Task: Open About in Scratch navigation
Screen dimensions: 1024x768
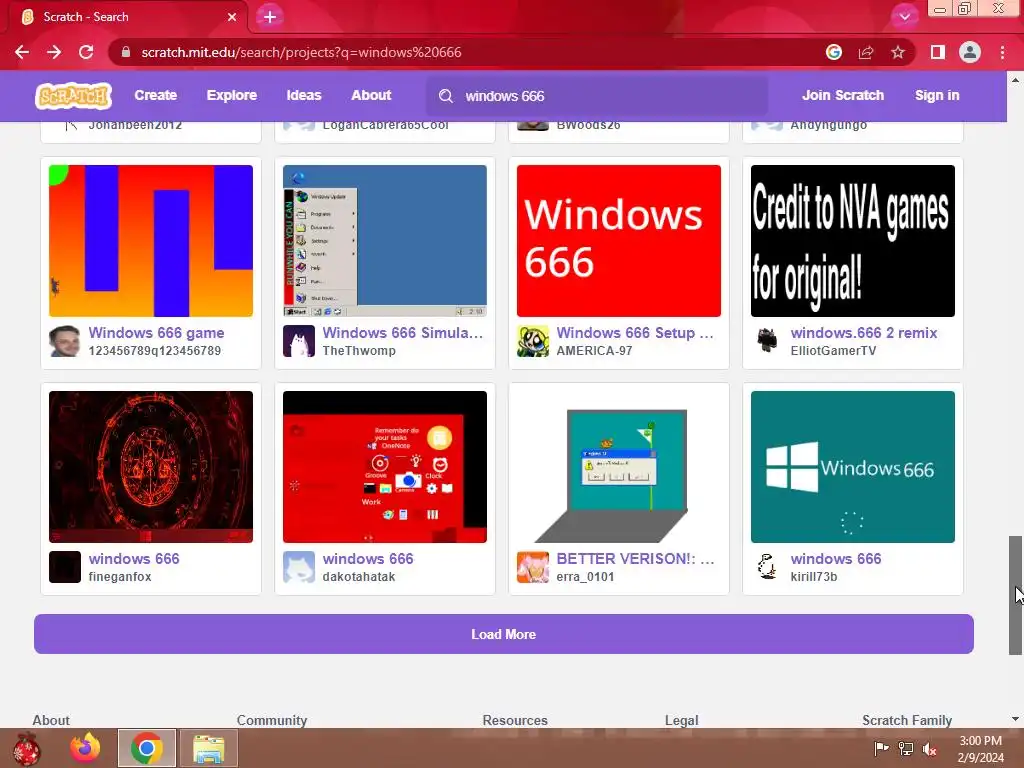Action: tap(371, 95)
